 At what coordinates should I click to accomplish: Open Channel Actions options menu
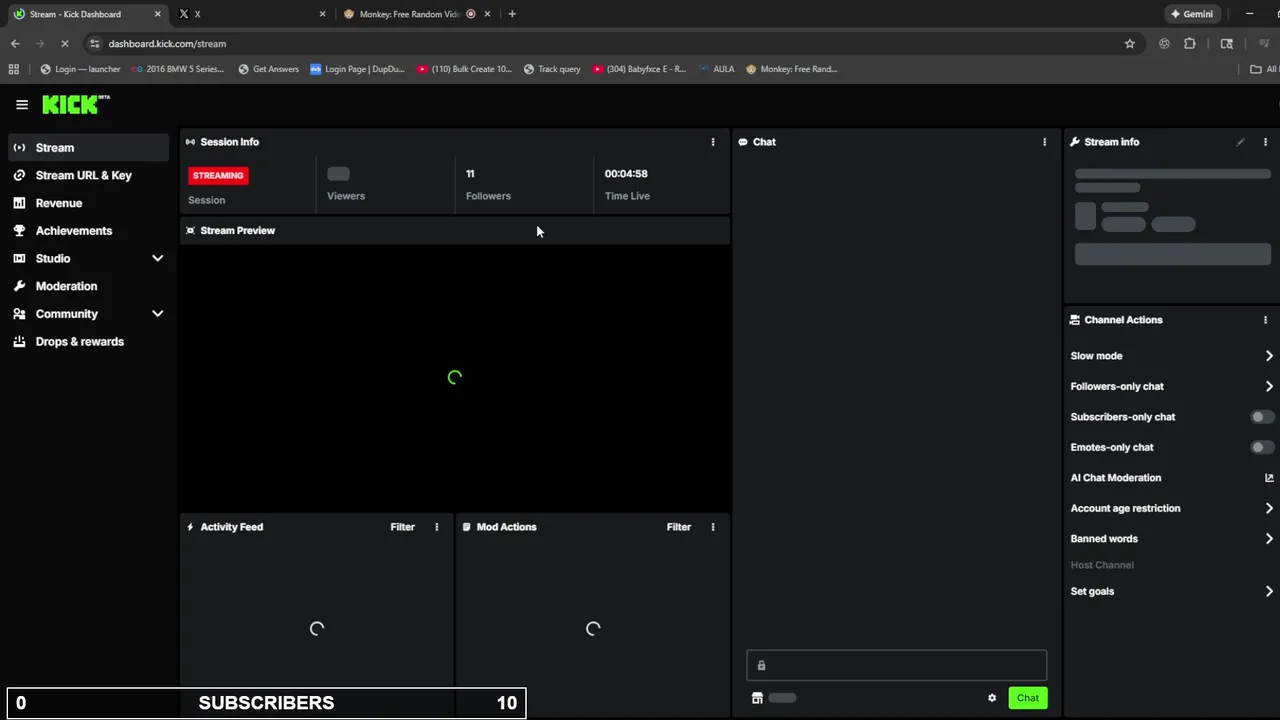click(1265, 320)
